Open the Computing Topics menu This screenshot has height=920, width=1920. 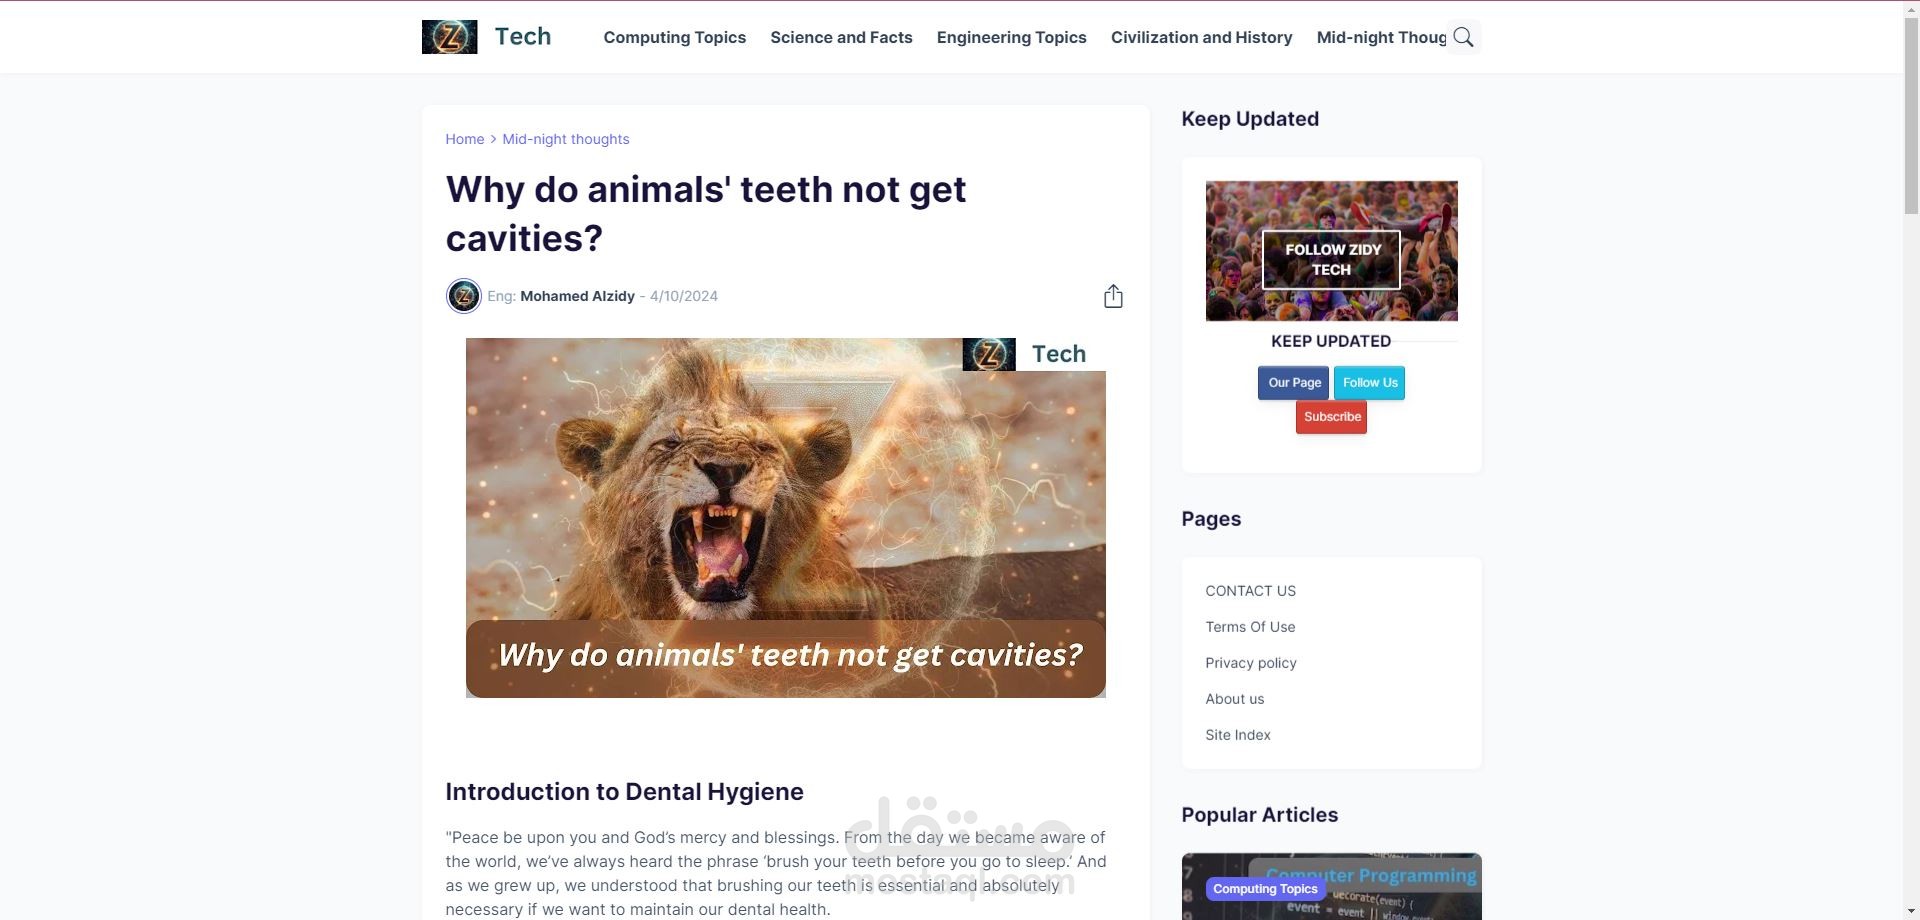tap(674, 37)
